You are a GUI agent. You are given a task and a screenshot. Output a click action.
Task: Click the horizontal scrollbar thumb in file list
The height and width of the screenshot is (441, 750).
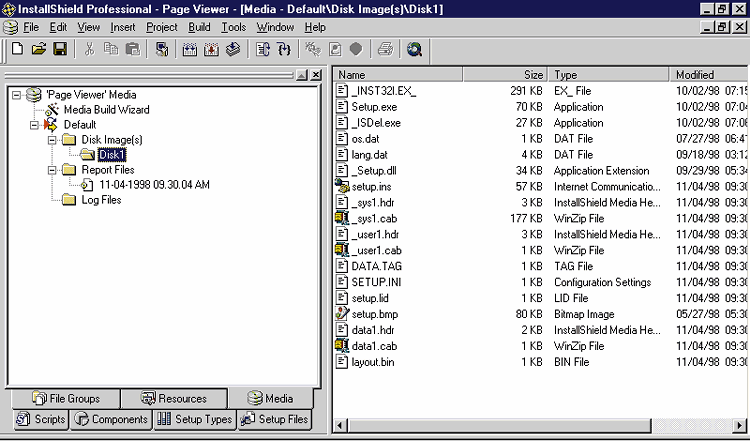499,425
